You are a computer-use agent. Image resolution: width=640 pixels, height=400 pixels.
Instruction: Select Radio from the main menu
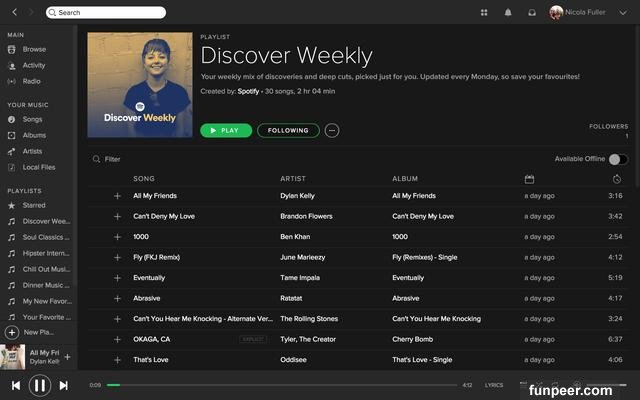[x=32, y=81]
